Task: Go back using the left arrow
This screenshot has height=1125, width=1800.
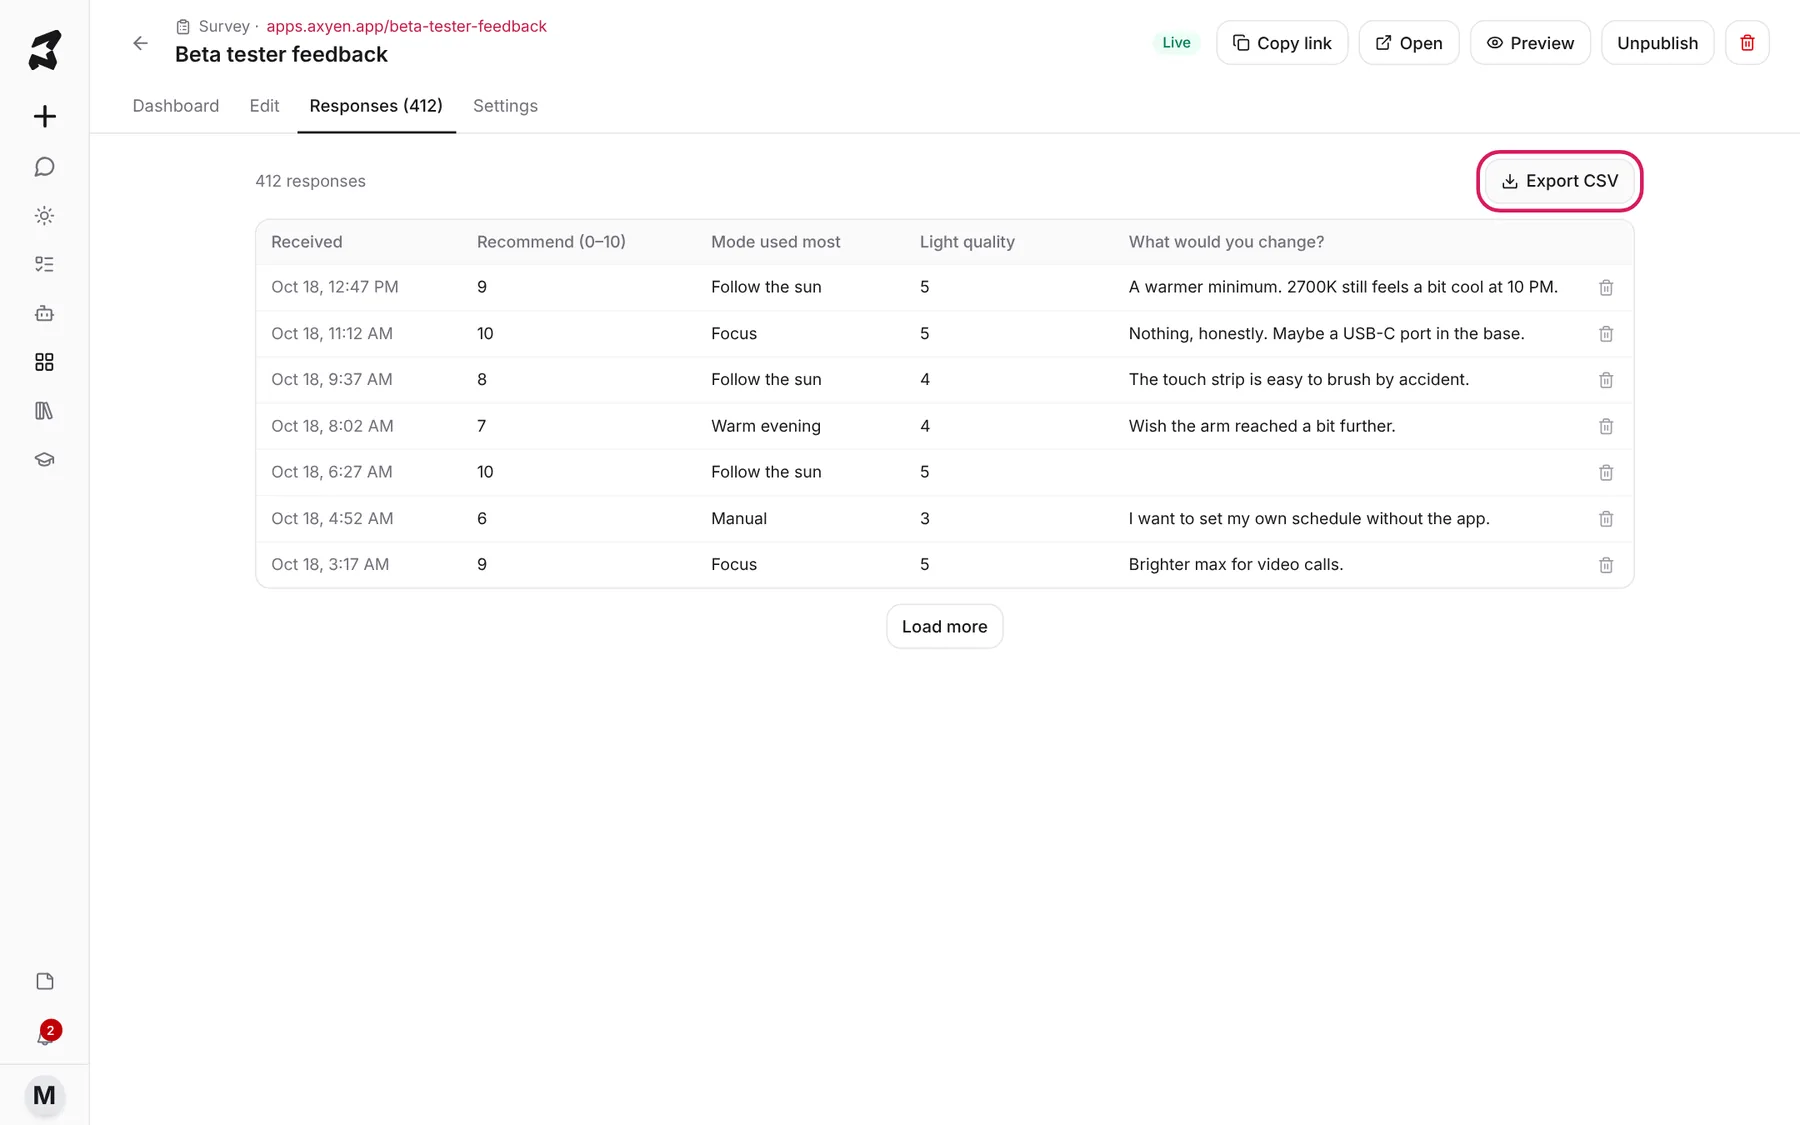Action: [x=140, y=43]
